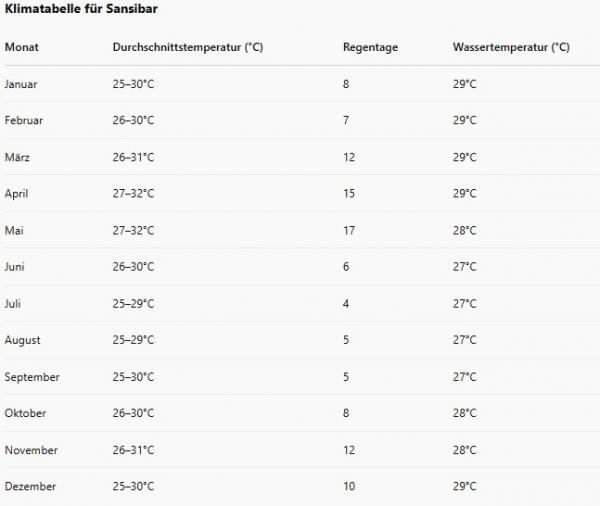Select the Mai rain days value 17
The image size is (600, 506).
click(x=349, y=230)
